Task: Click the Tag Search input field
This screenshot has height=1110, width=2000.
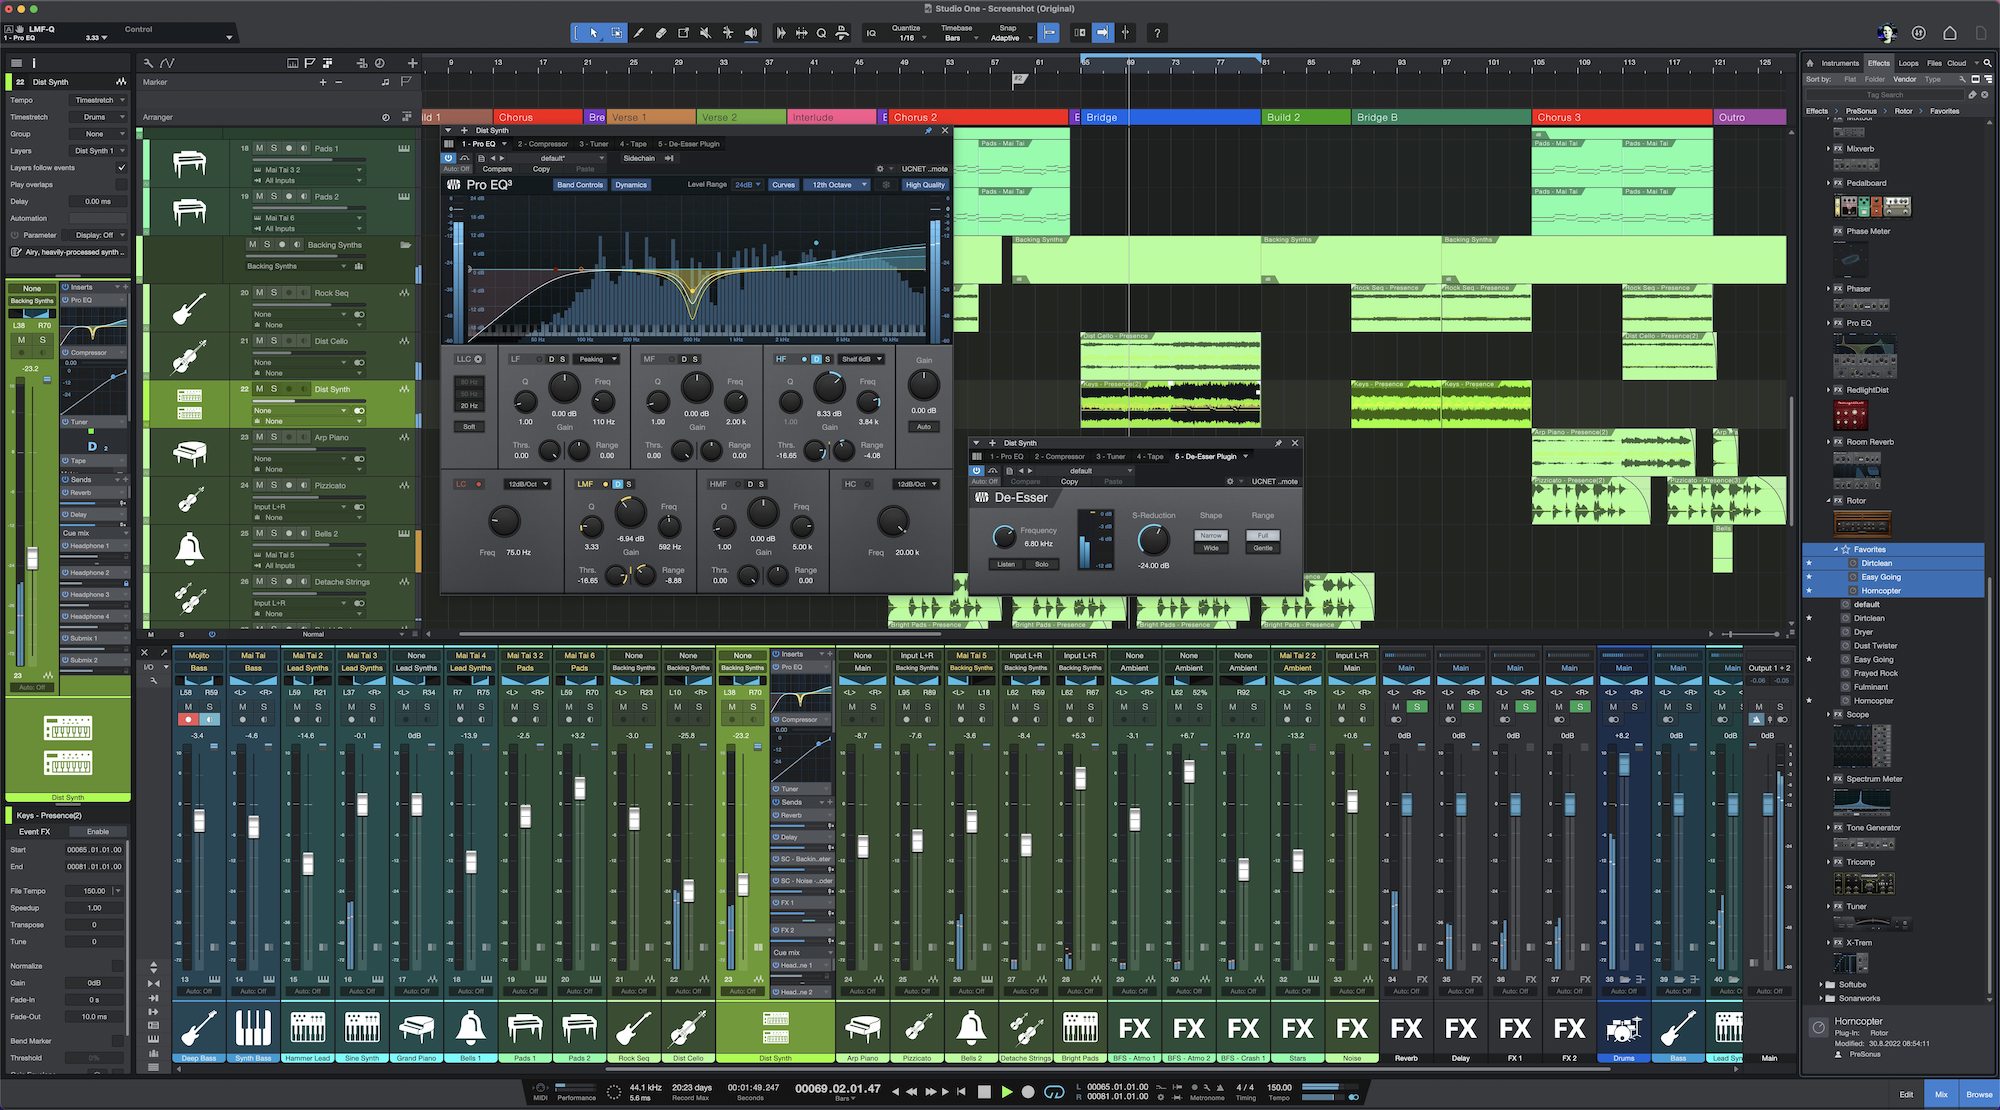Action: [1884, 94]
